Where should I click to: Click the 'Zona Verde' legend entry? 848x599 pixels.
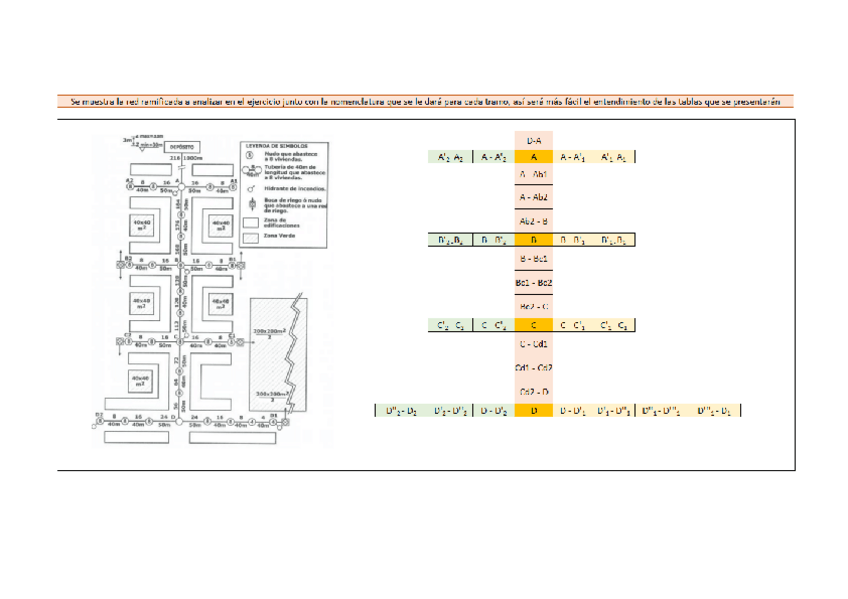[x=279, y=236]
